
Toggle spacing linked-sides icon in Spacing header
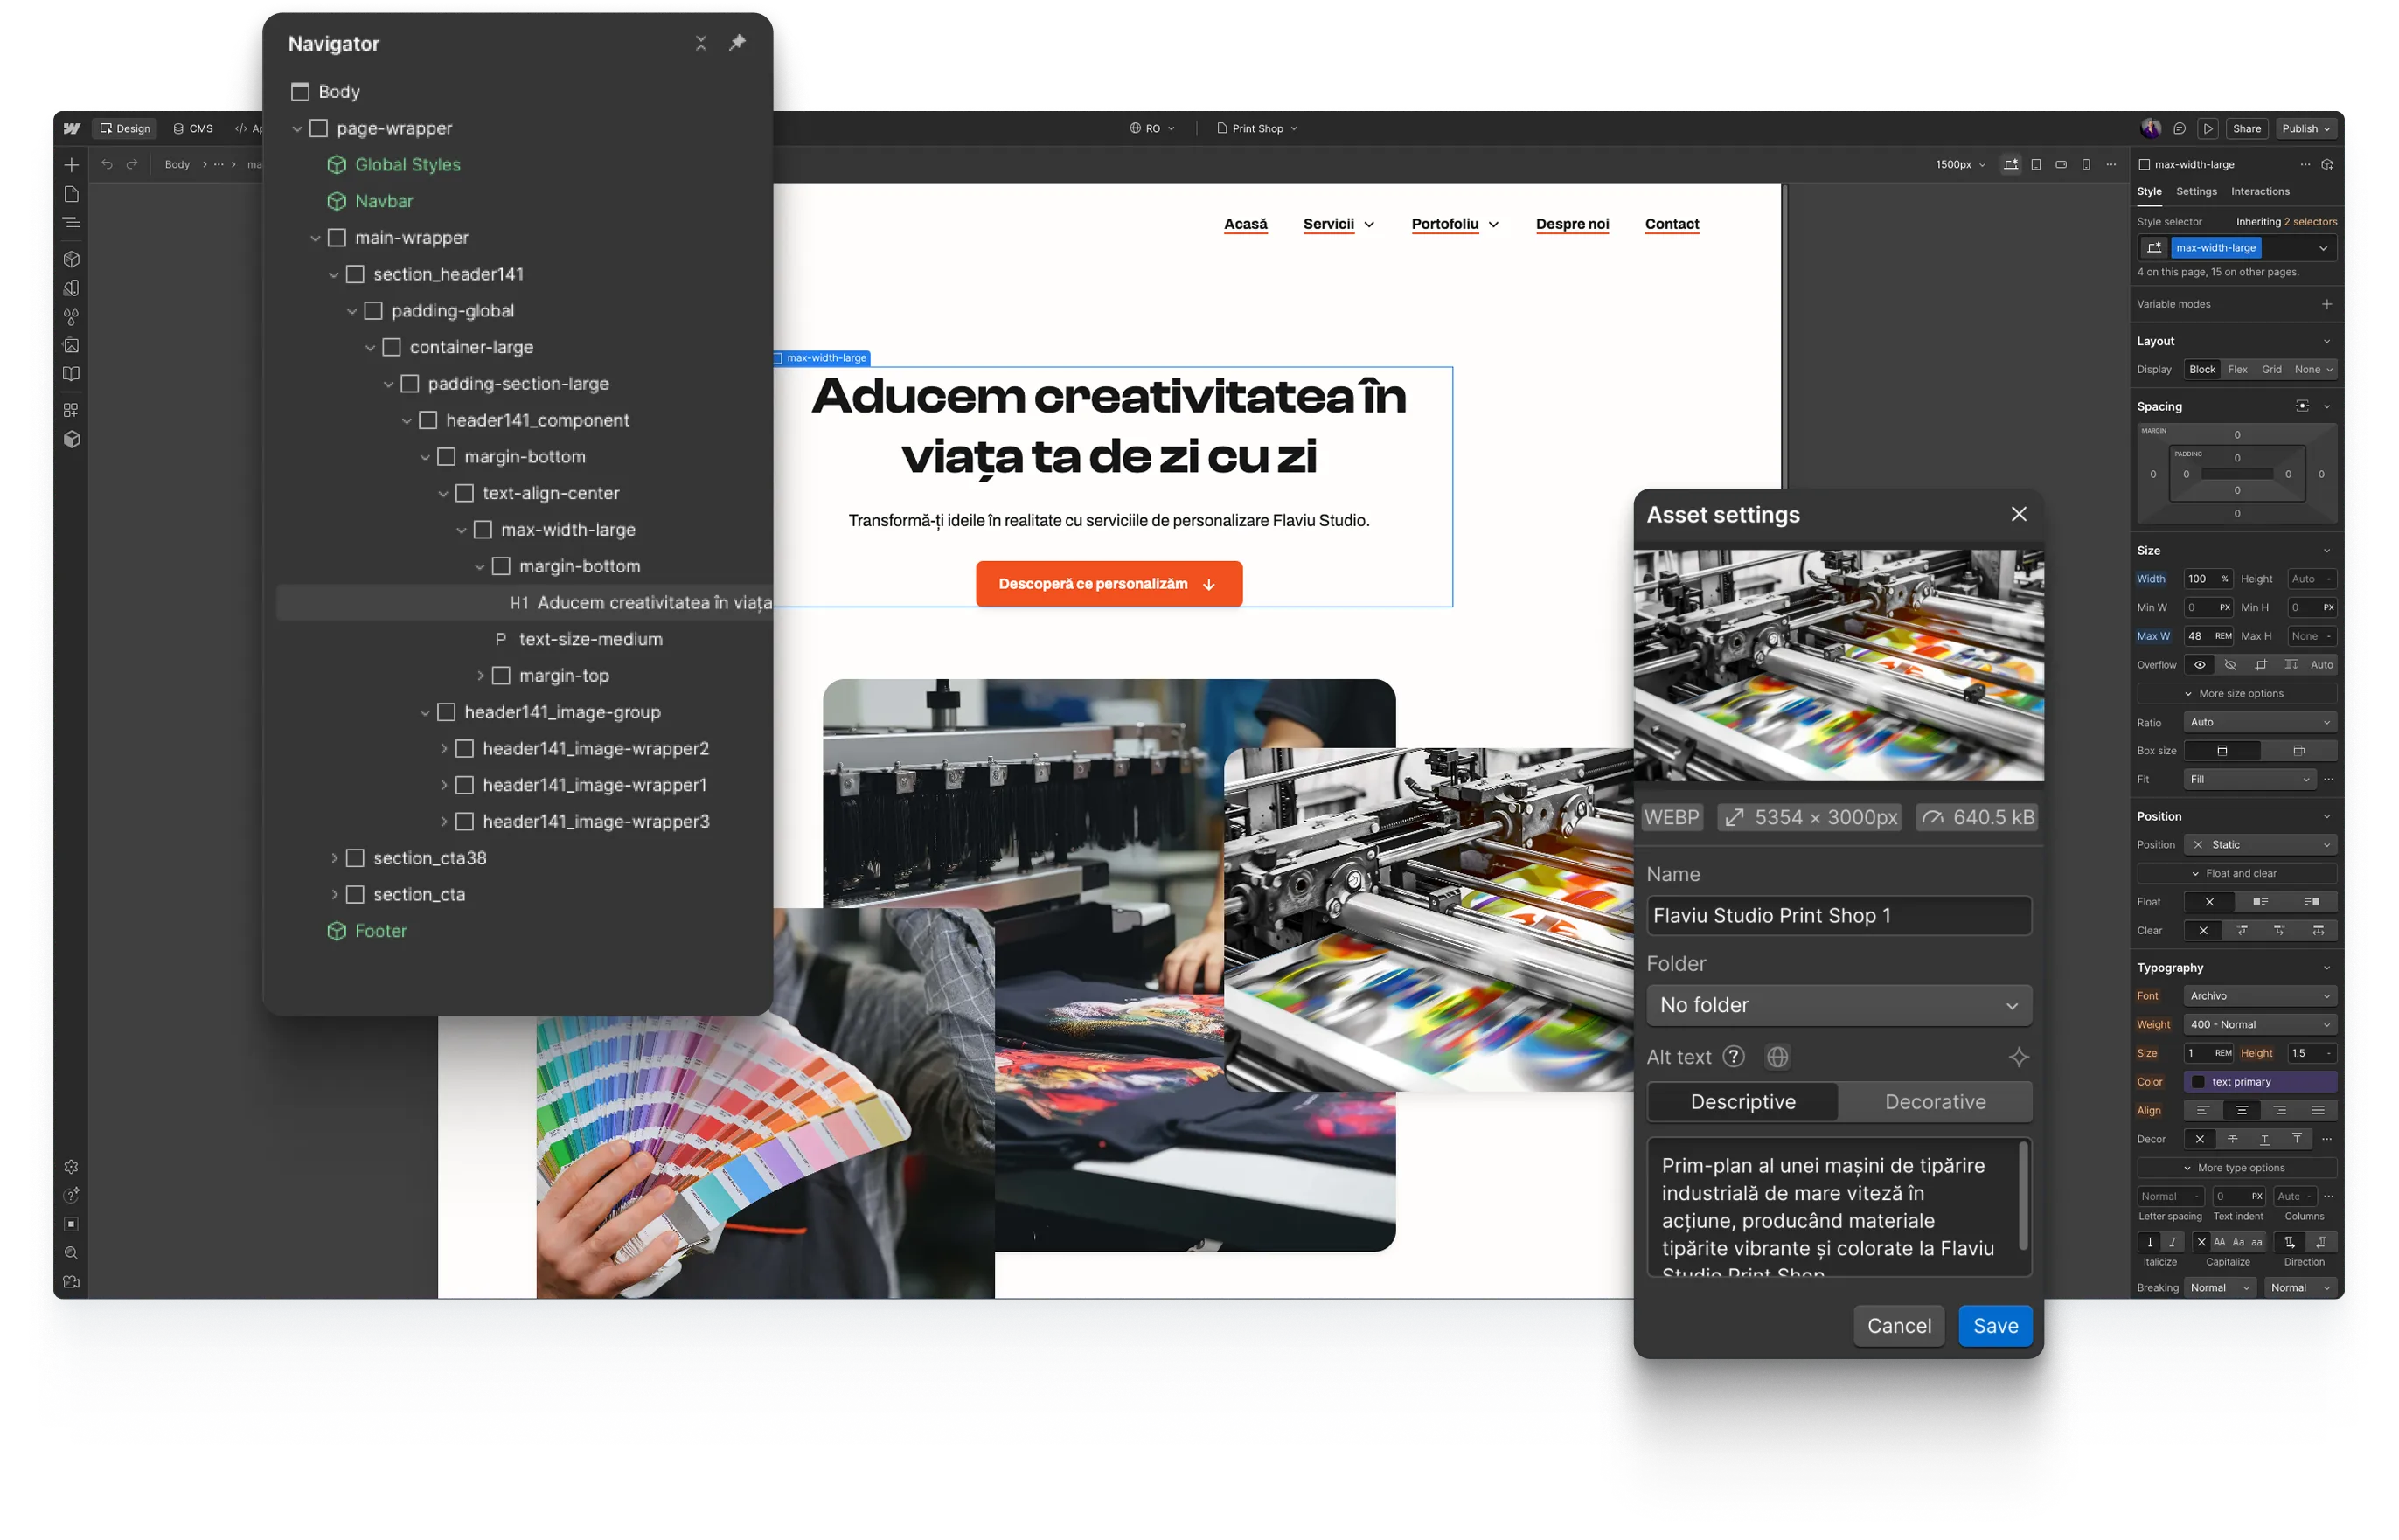(2302, 406)
